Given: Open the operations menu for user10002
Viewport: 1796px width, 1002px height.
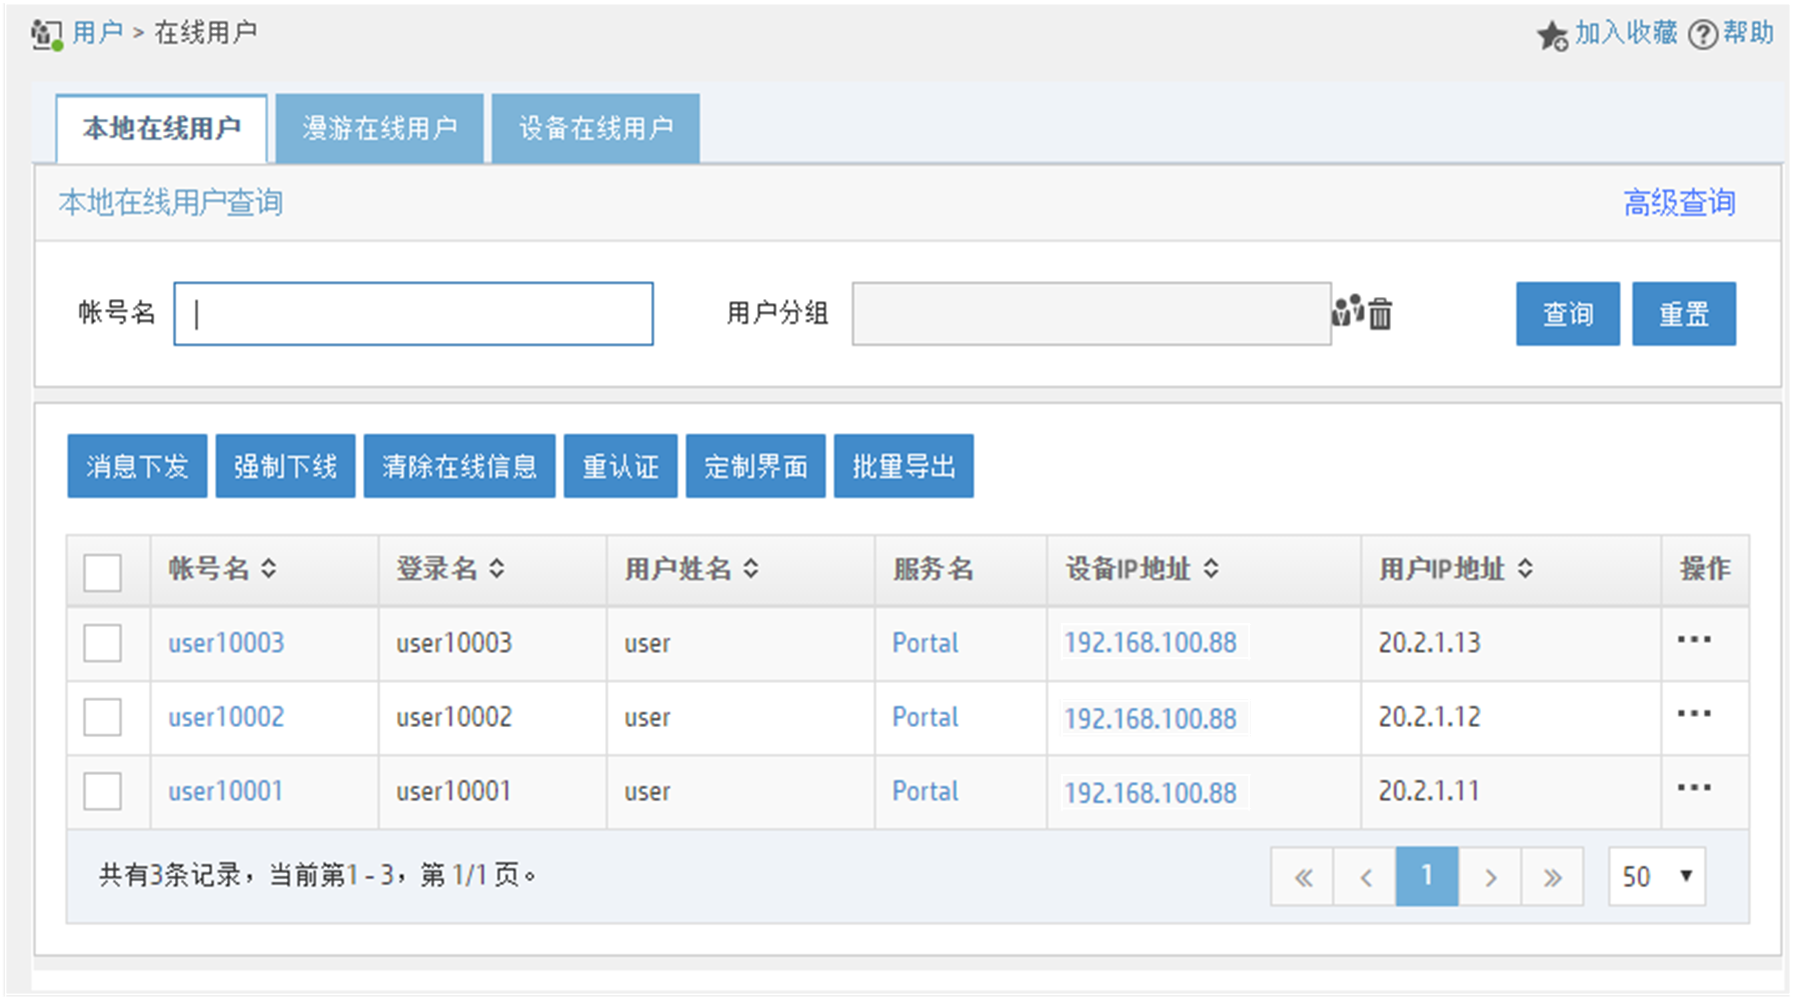Looking at the screenshot, I should 1694,714.
